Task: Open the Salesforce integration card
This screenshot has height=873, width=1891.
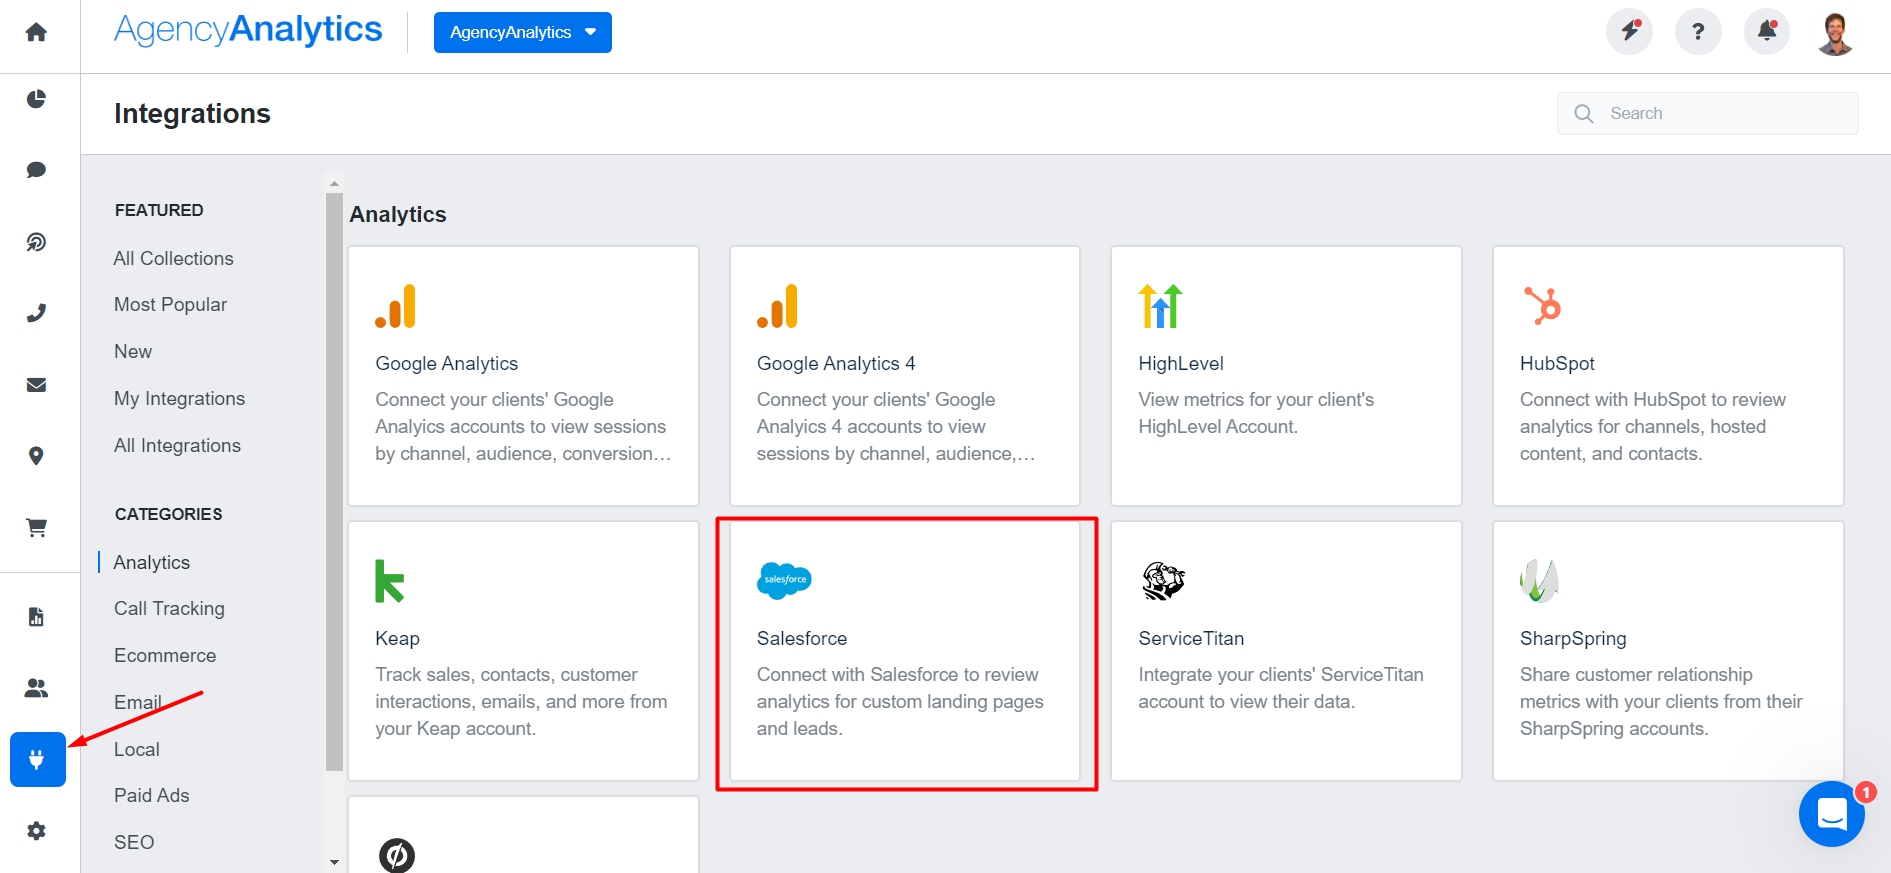Action: [904, 651]
